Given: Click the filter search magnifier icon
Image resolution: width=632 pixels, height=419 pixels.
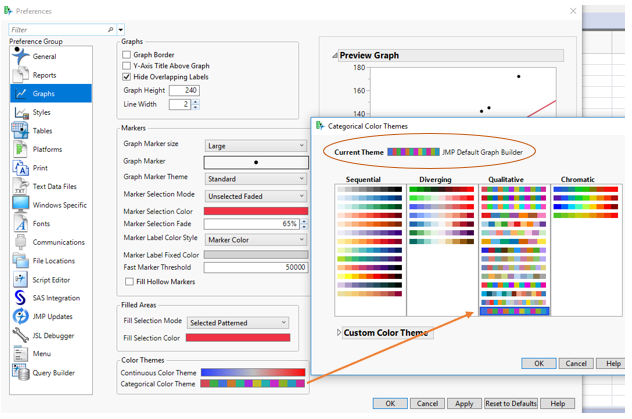Looking at the screenshot, I should pyautogui.click(x=111, y=29).
